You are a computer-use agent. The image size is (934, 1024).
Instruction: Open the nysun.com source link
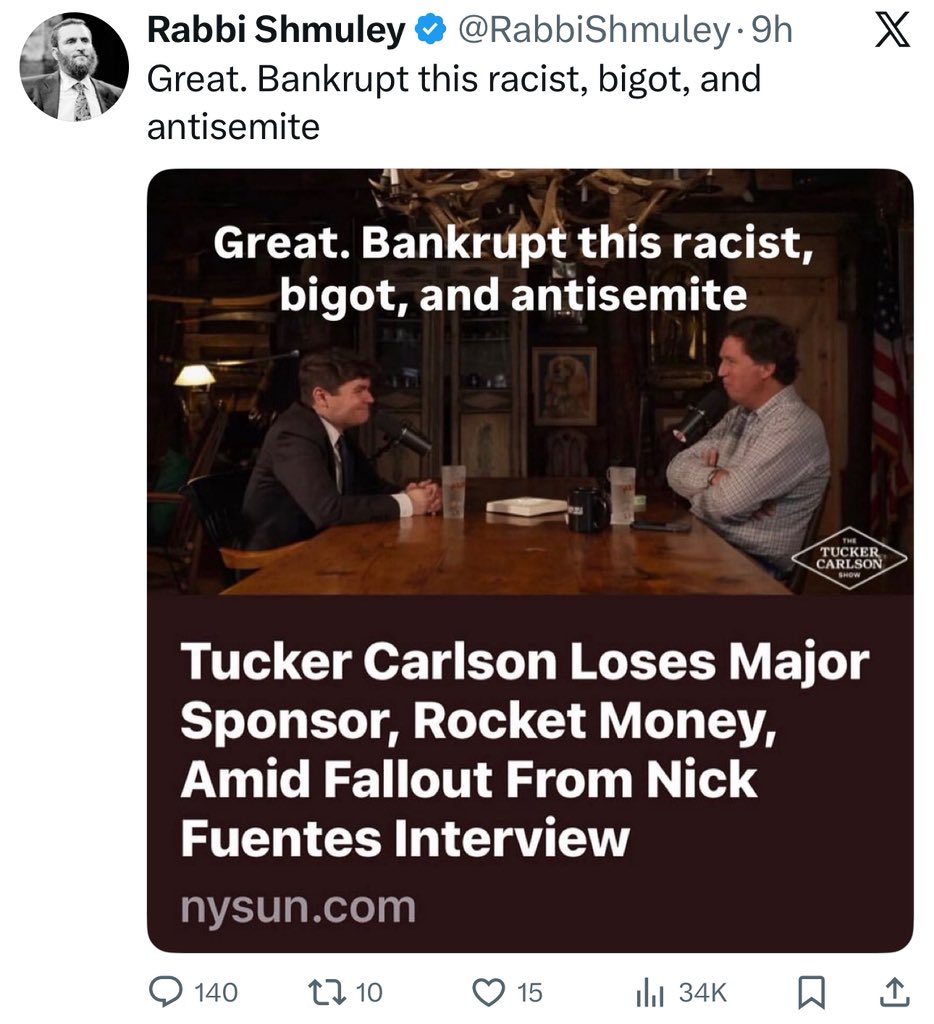(x=298, y=908)
